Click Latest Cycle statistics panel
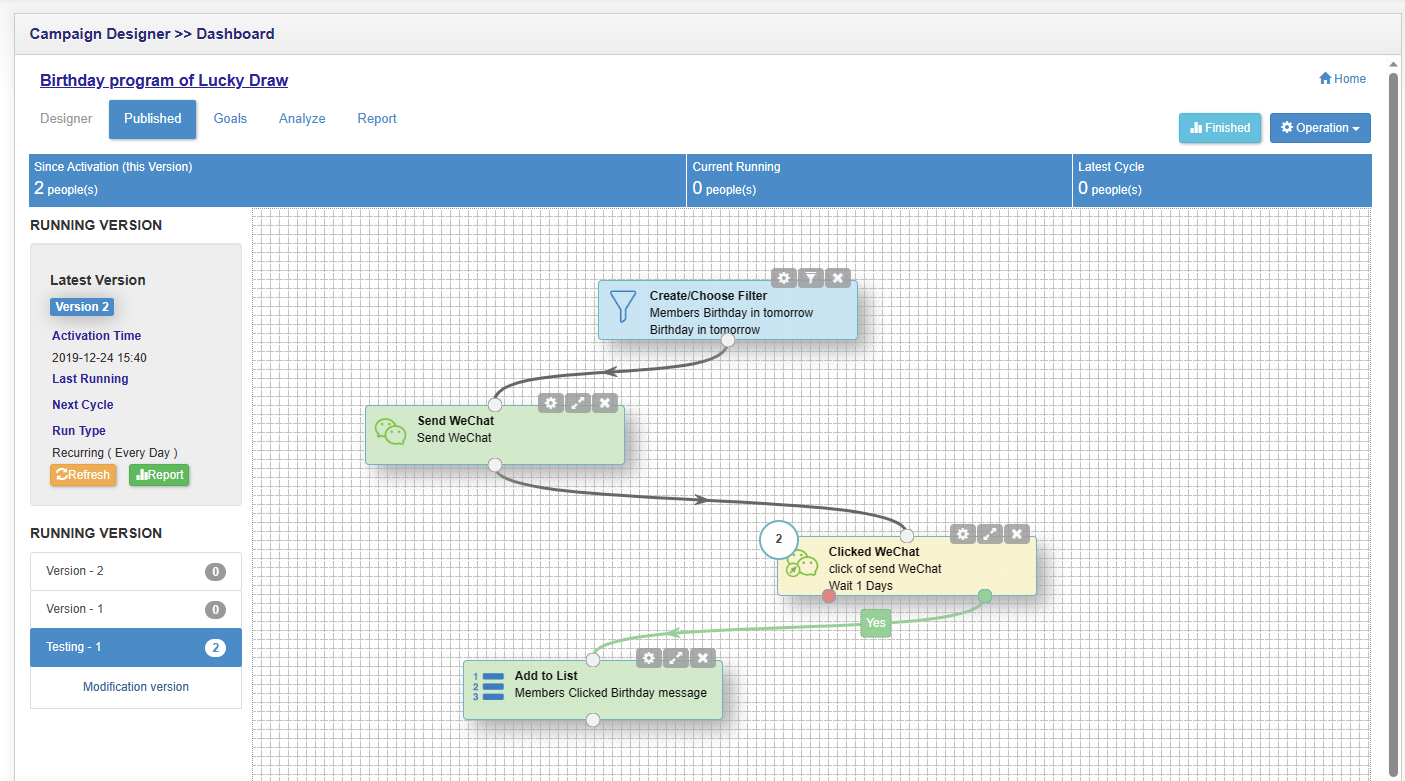Viewport: 1405px width, 781px height. 1222,180
